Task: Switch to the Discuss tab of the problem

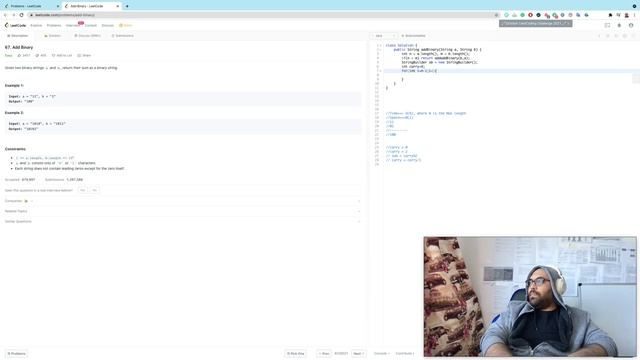Action: click(x=87, y=36)
